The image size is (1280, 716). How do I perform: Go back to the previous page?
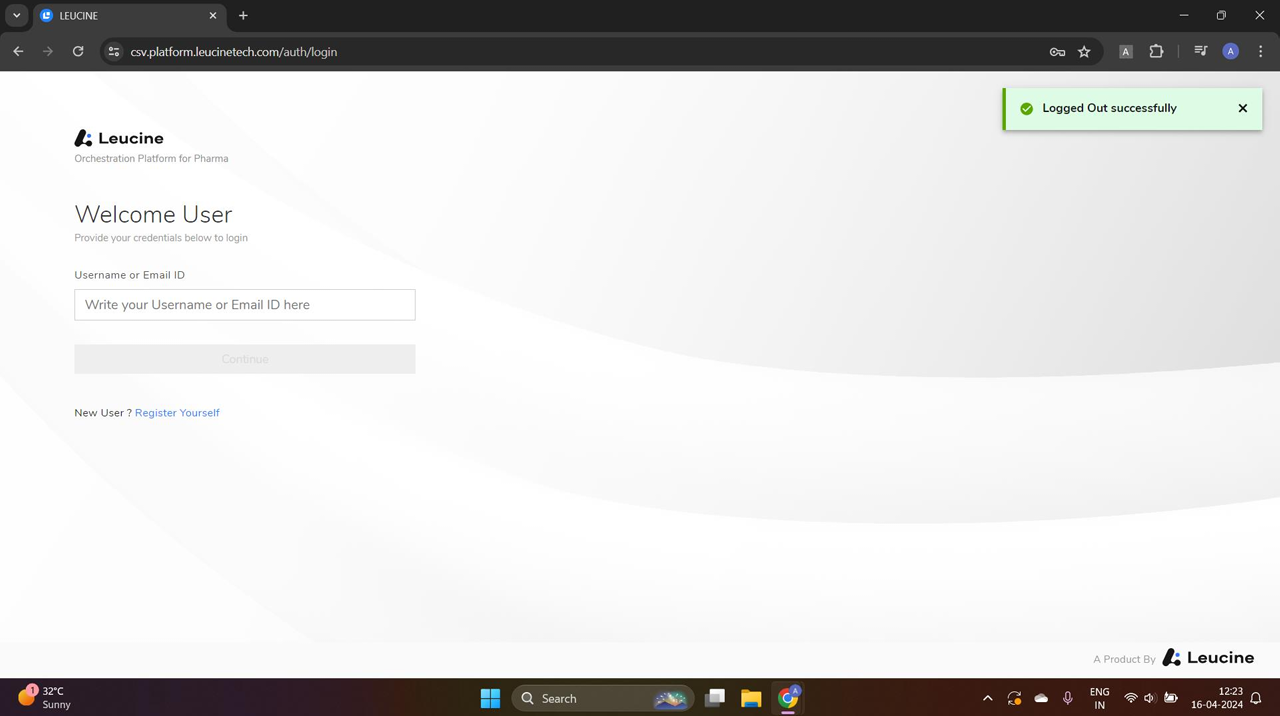18,51
